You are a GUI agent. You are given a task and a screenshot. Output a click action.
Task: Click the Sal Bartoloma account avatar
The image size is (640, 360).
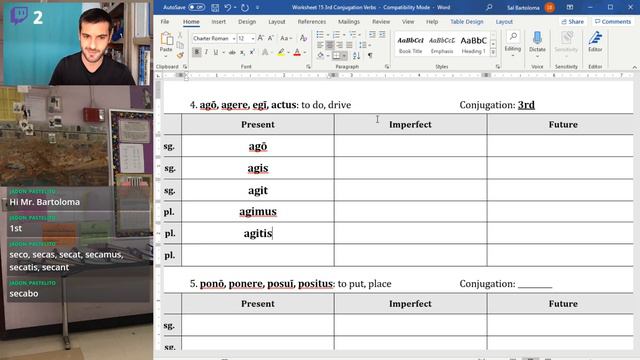pos(550,7)
